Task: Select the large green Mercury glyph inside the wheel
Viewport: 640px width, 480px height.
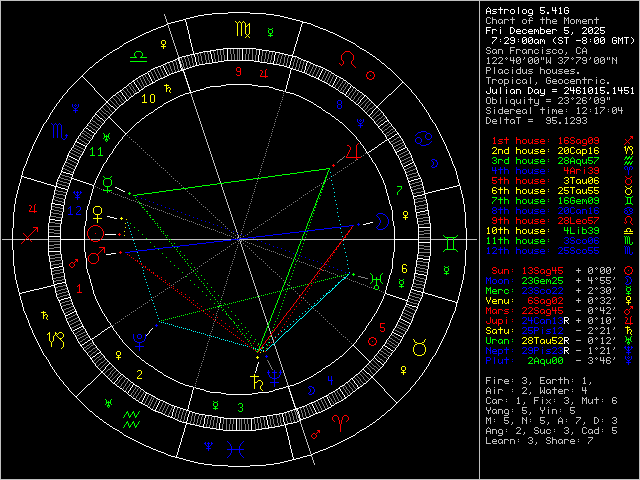Action: click(x=107, y=184)
